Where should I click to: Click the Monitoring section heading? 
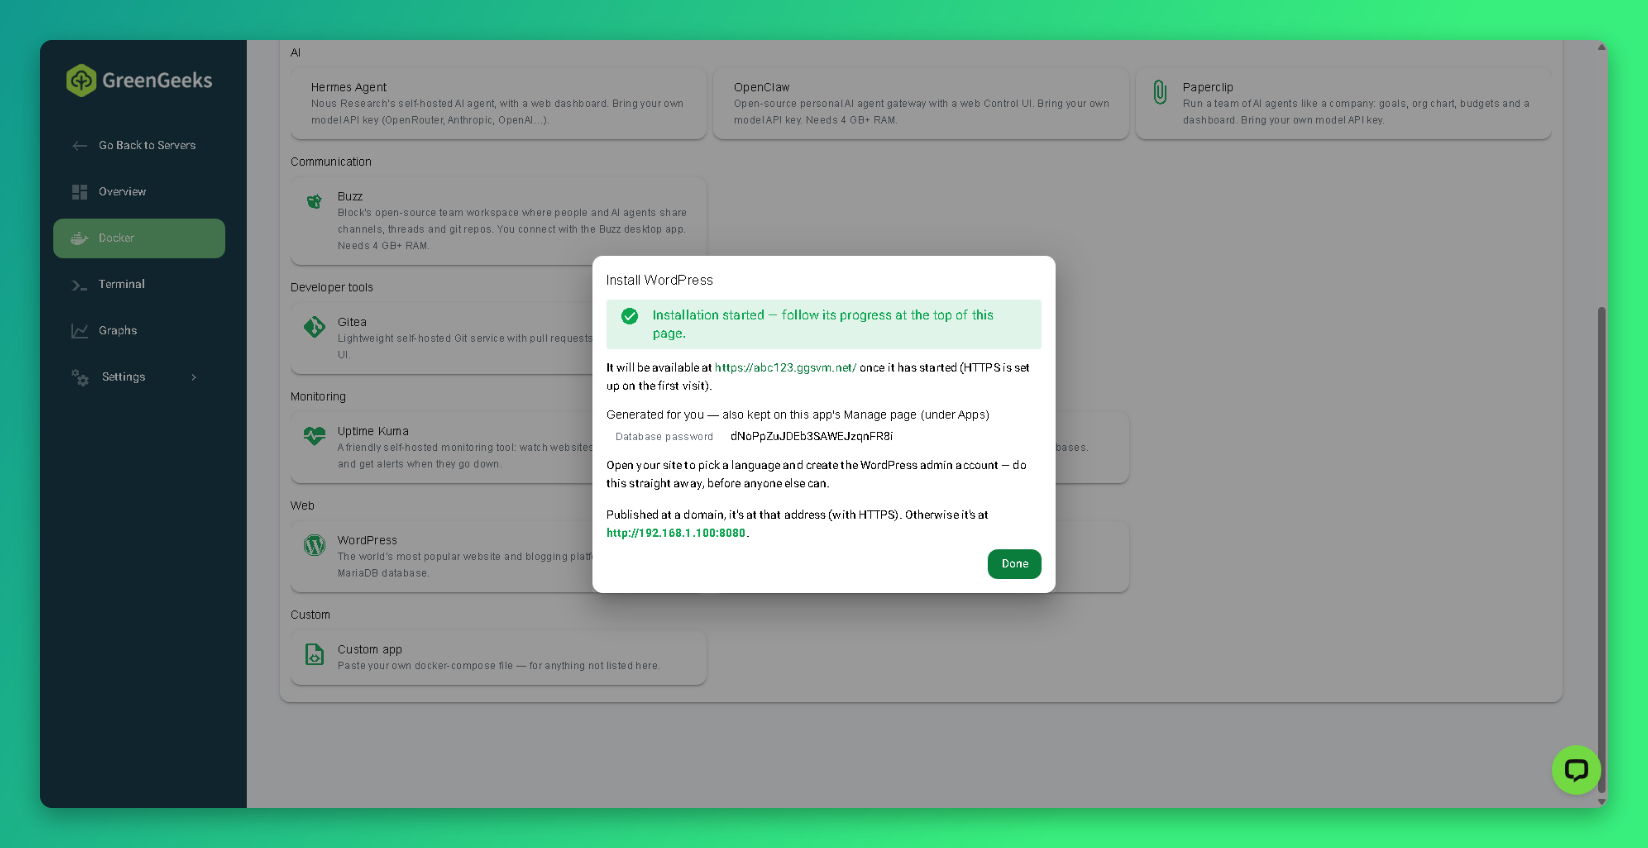tap(318, 397)
